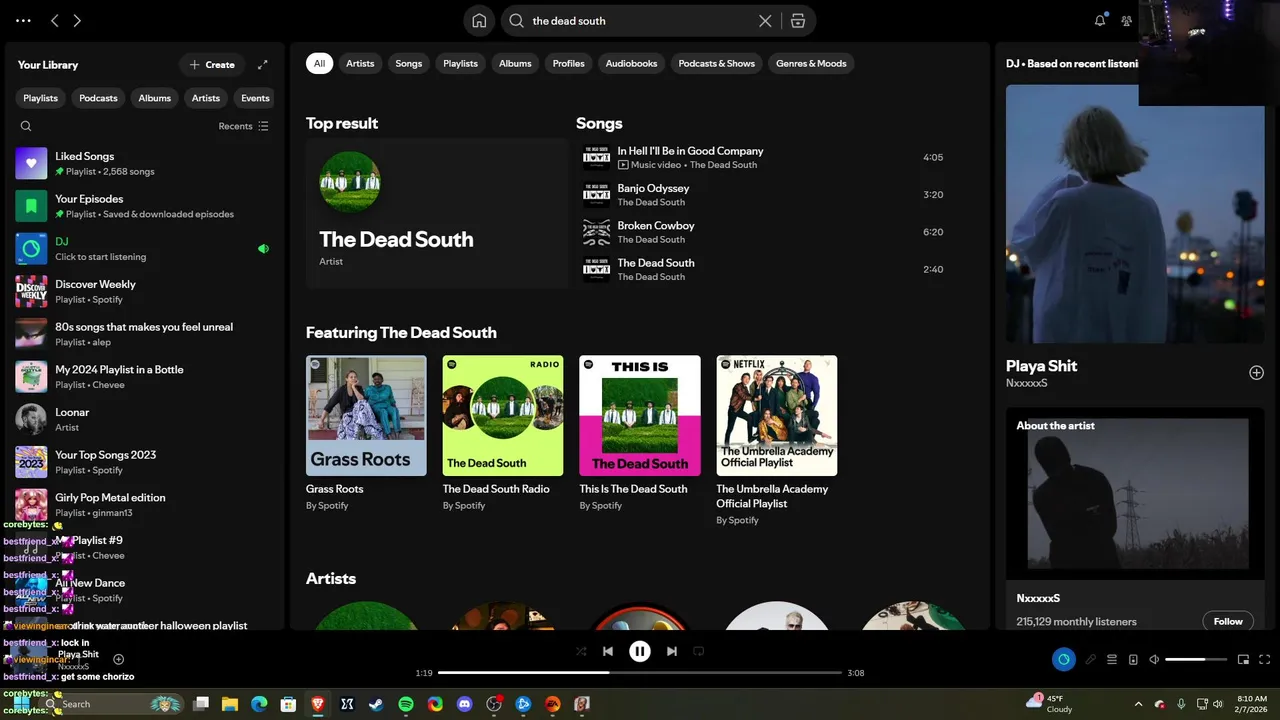
Task: Mute Spotify with the speaker icon
Action: [x=1154, y=660]
